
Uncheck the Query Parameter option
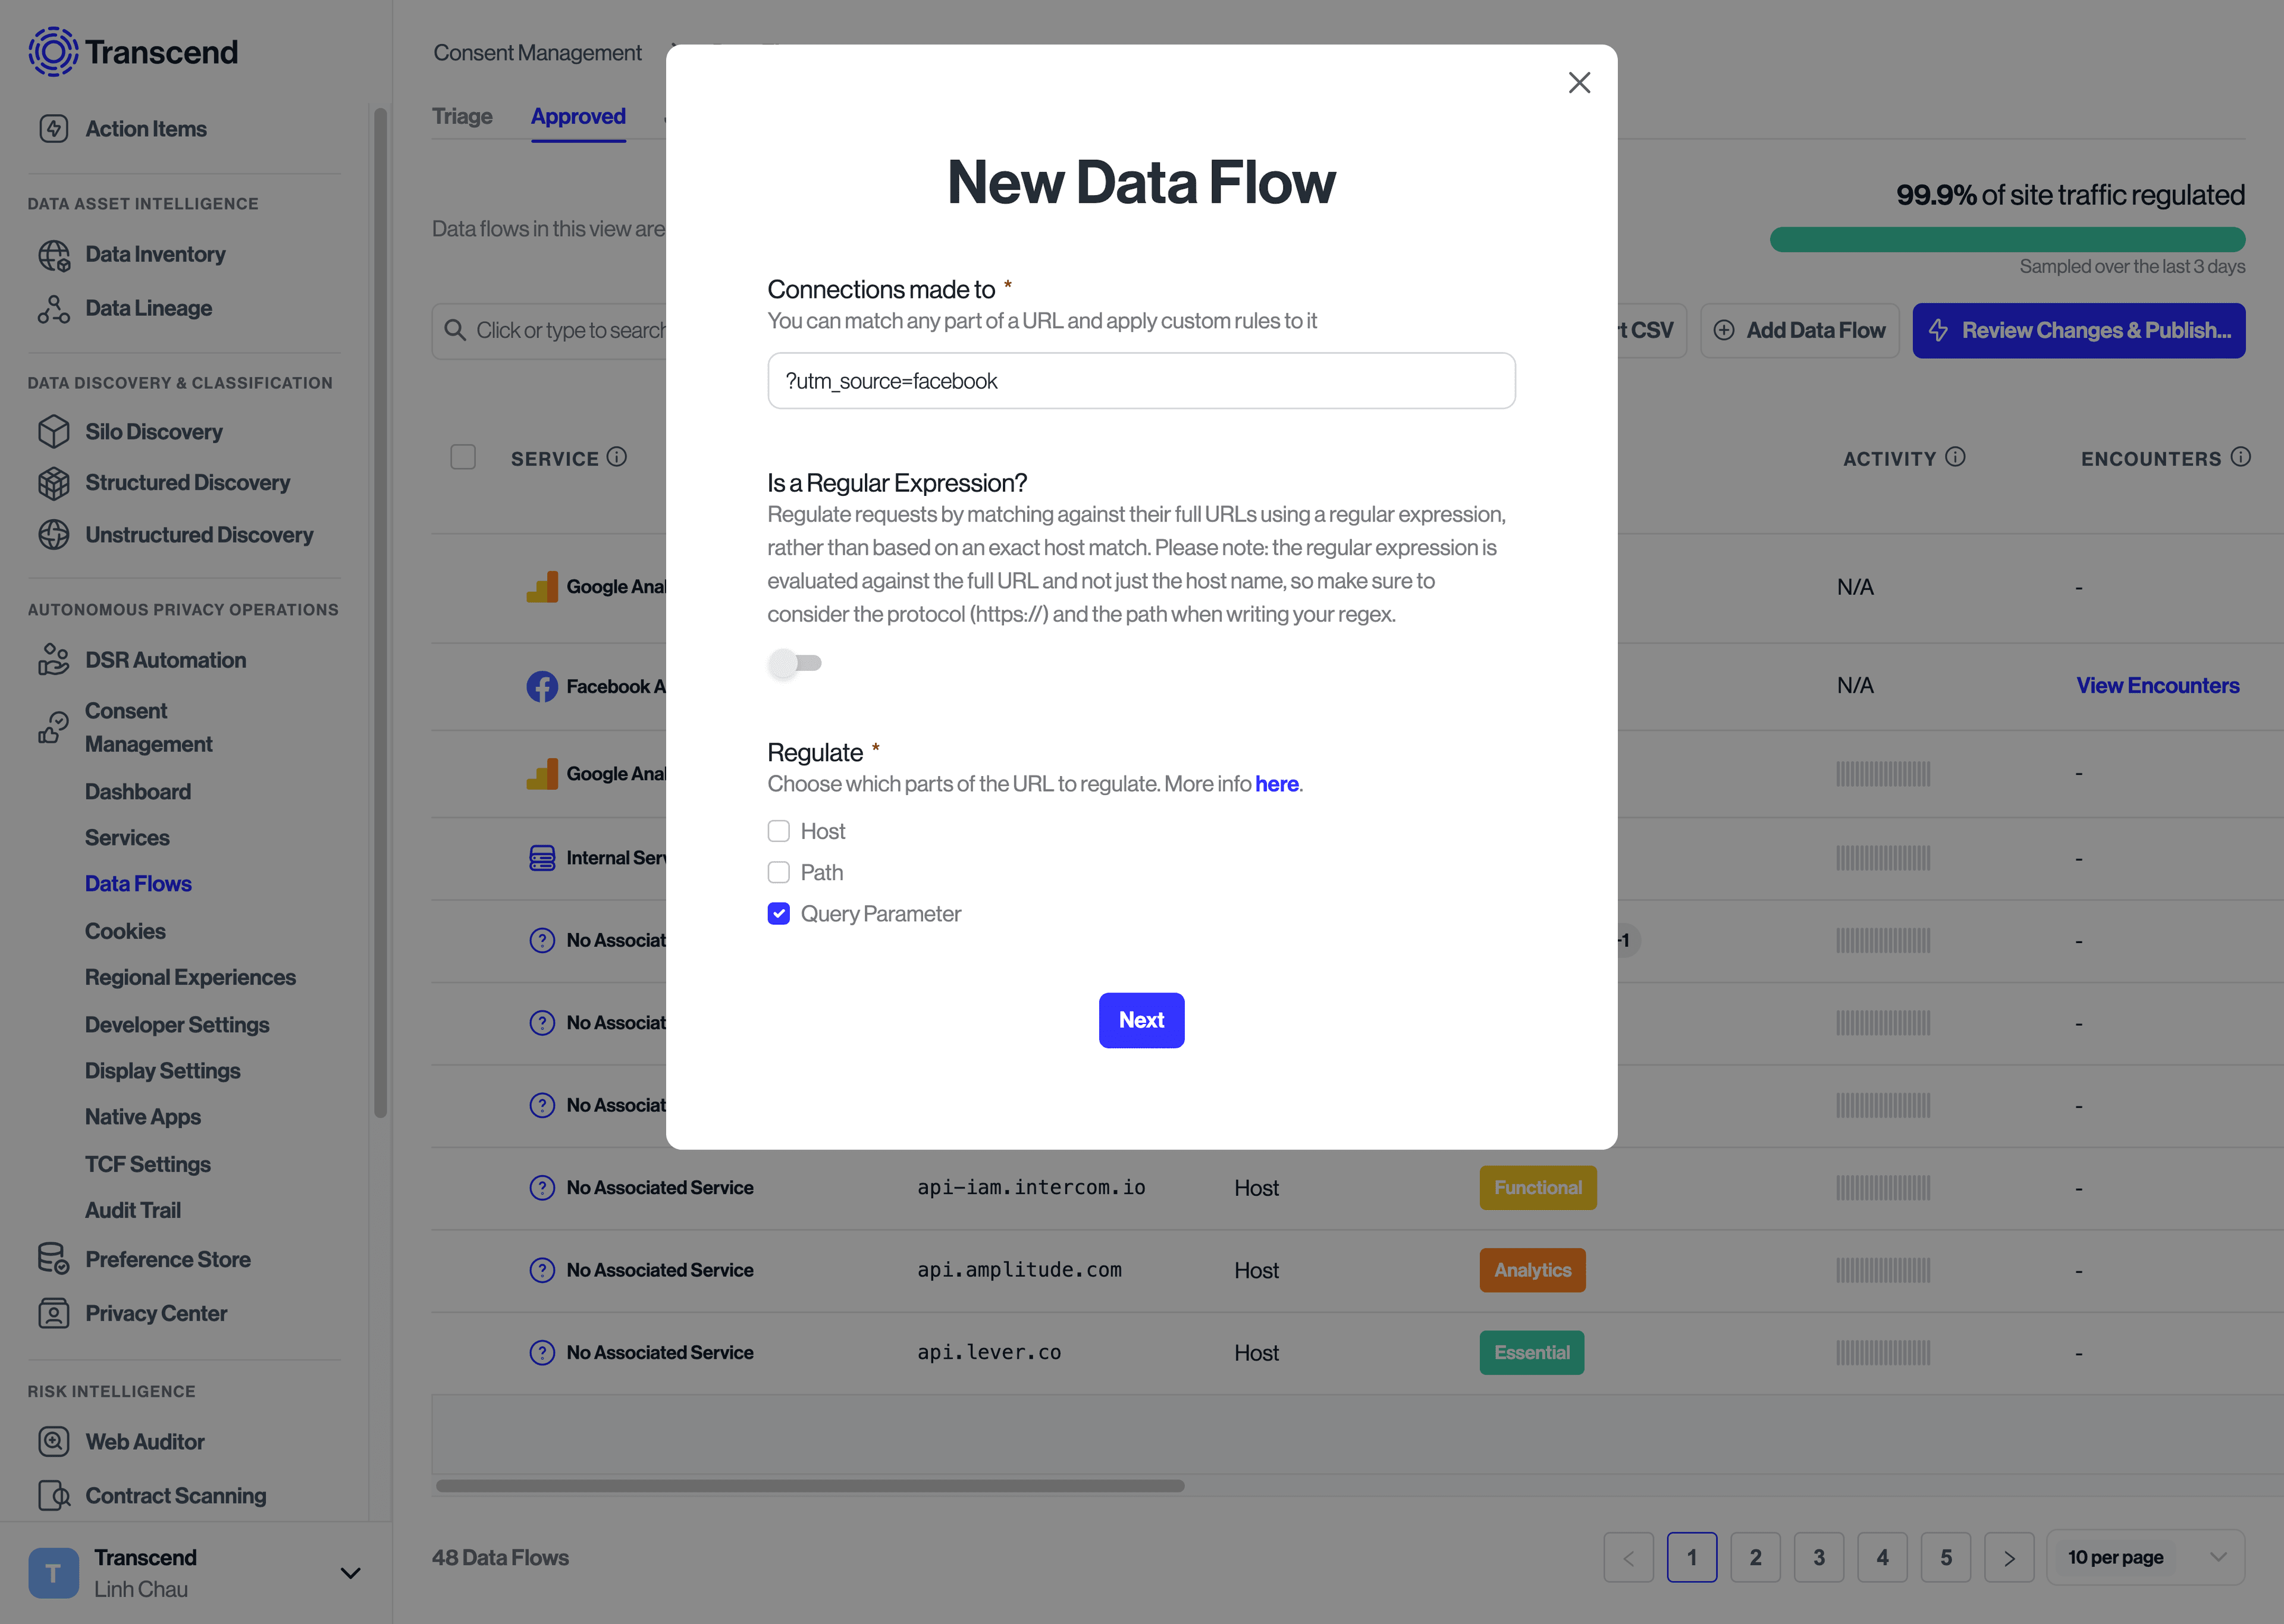[x=778, y=913]
